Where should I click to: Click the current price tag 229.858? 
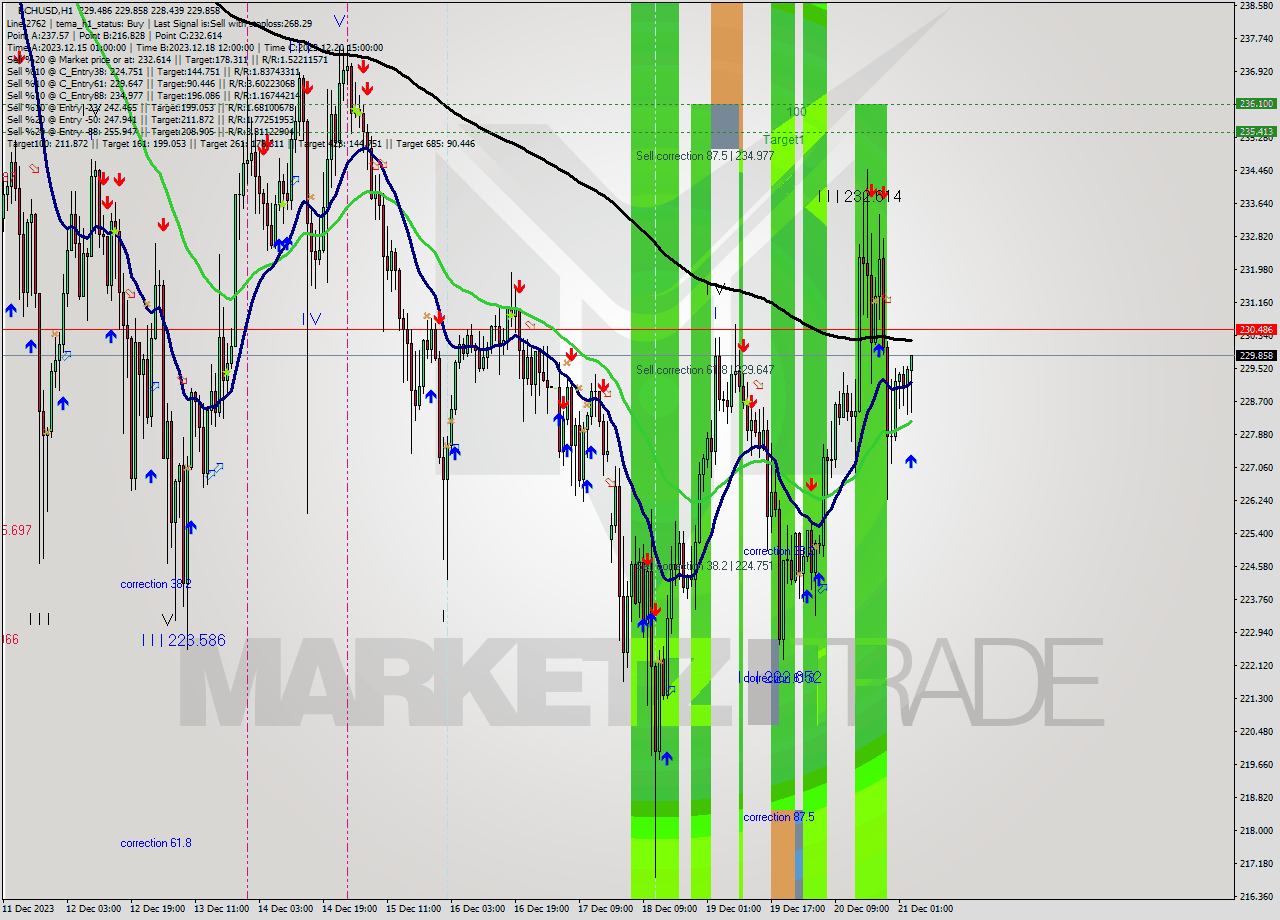pos(1256,355)
